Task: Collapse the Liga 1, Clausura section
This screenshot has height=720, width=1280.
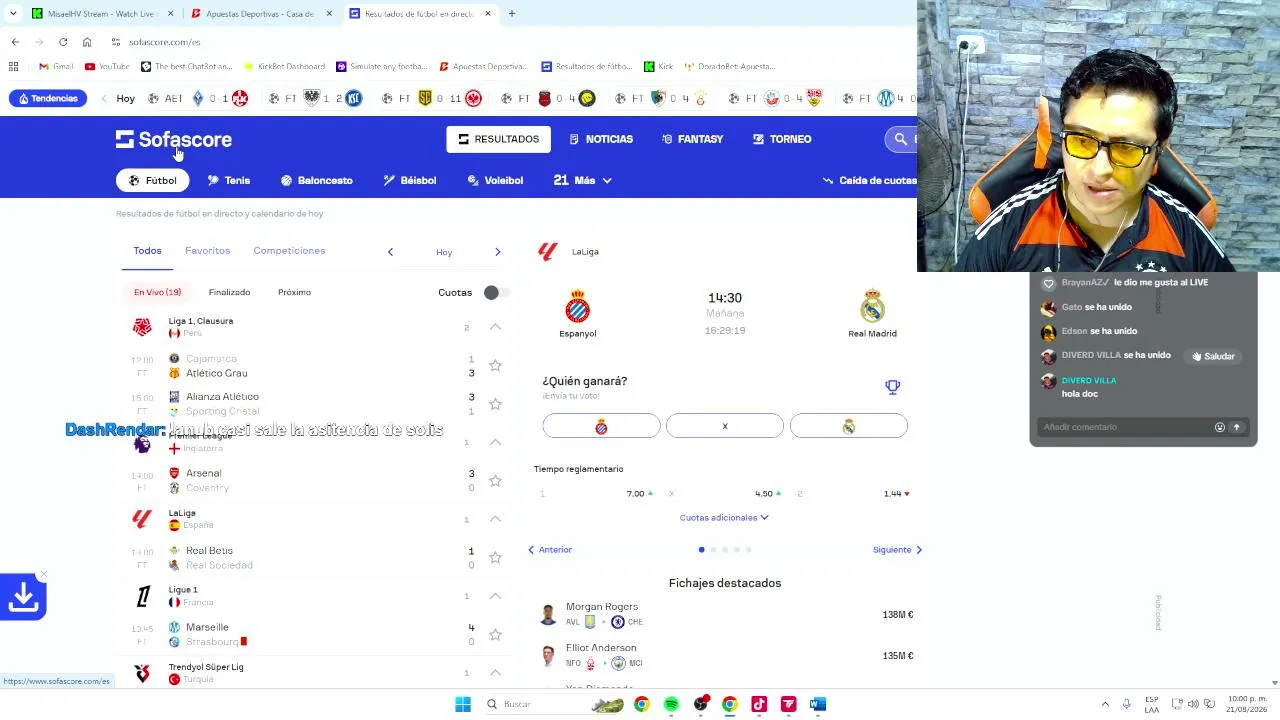Action: point(495,327)
